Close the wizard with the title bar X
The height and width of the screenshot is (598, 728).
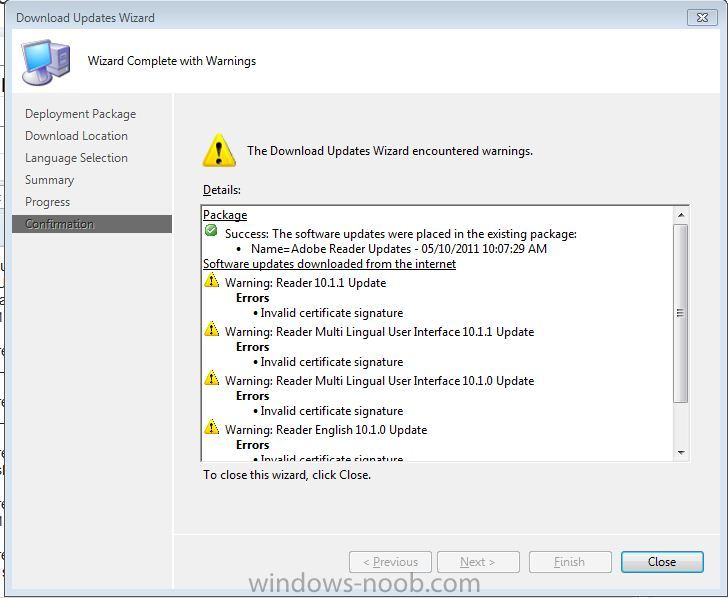click(702, 18)
